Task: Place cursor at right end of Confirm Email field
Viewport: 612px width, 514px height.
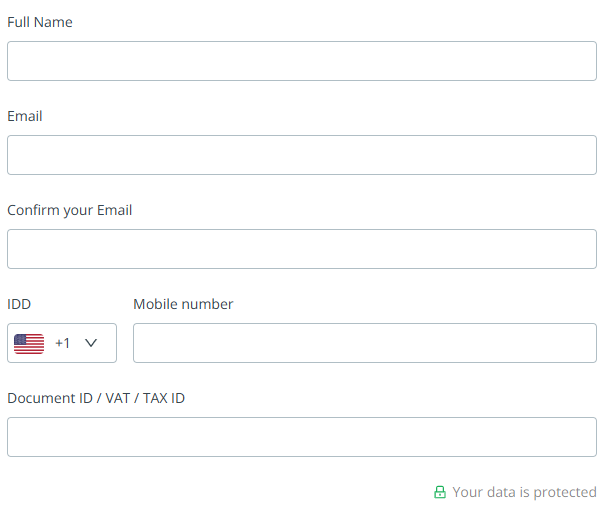Action: 585,249
